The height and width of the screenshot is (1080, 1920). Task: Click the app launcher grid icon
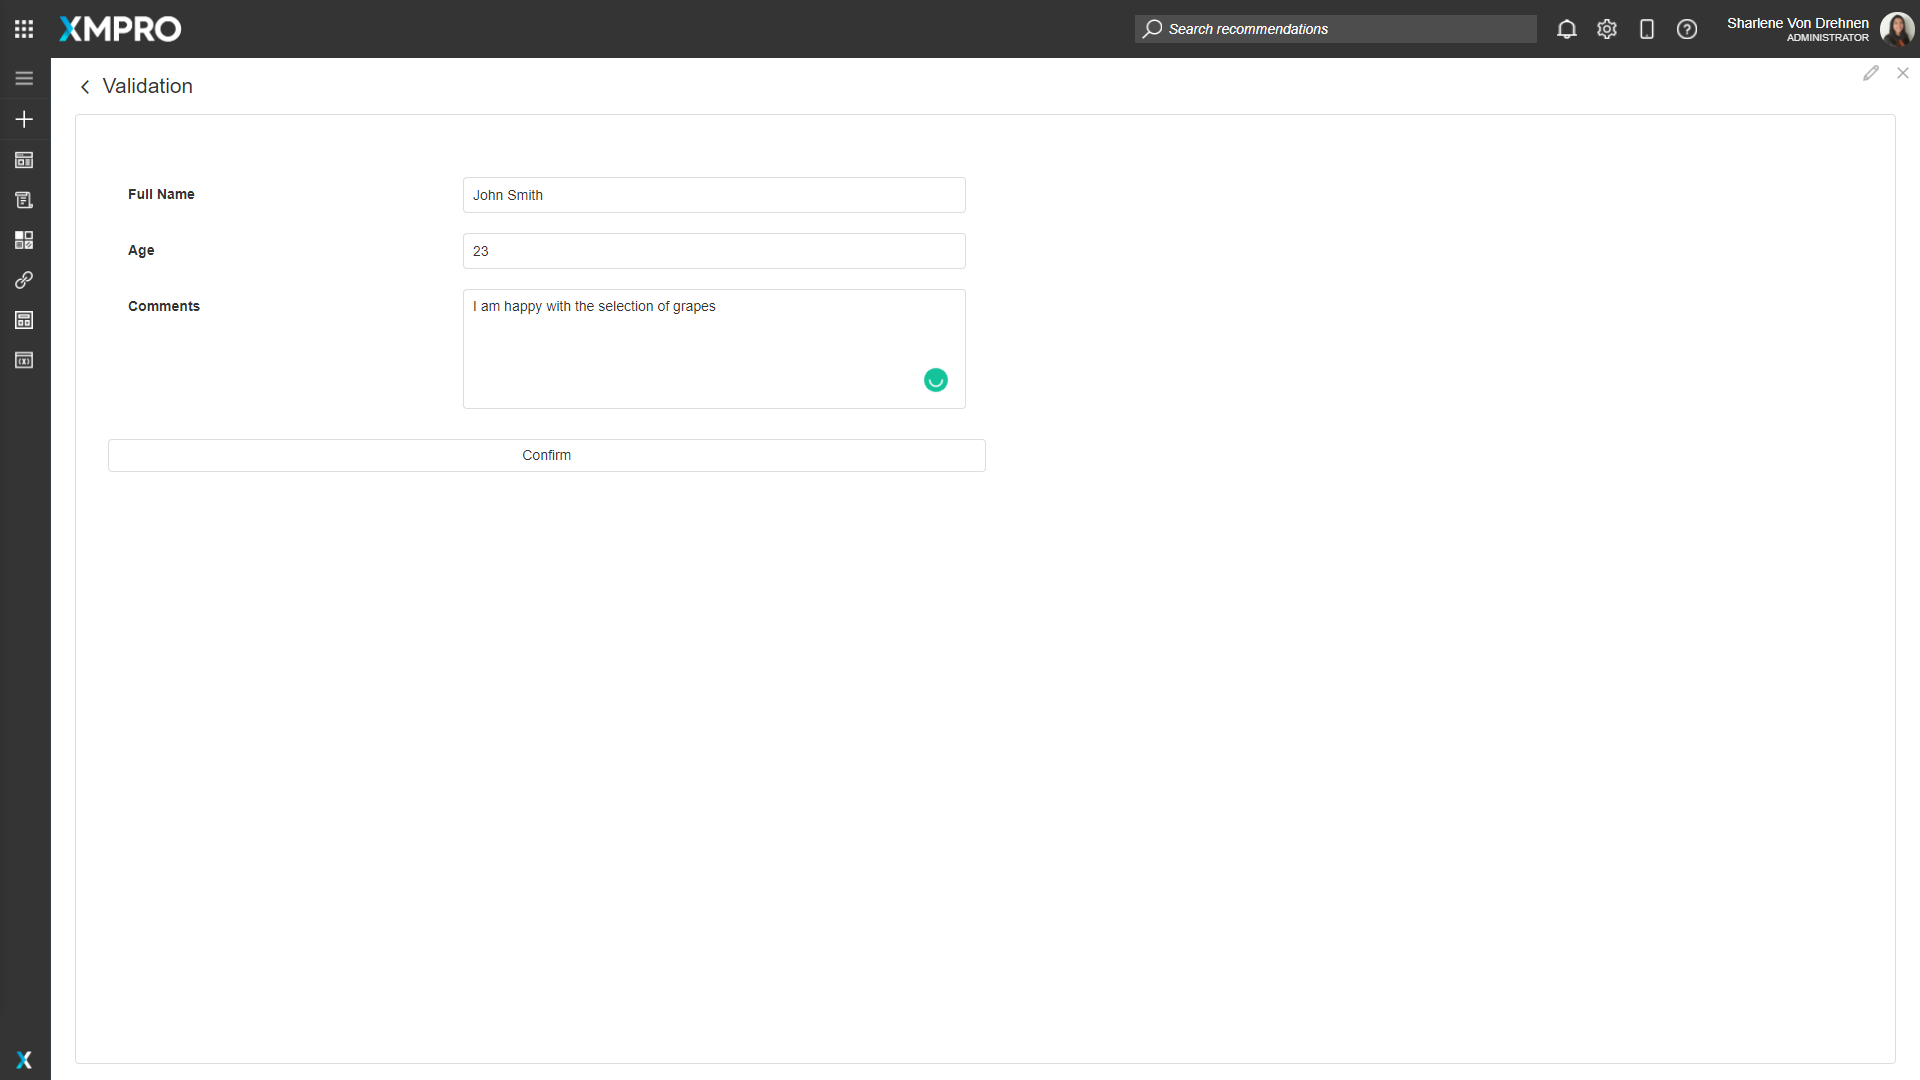tap(24, 28)
